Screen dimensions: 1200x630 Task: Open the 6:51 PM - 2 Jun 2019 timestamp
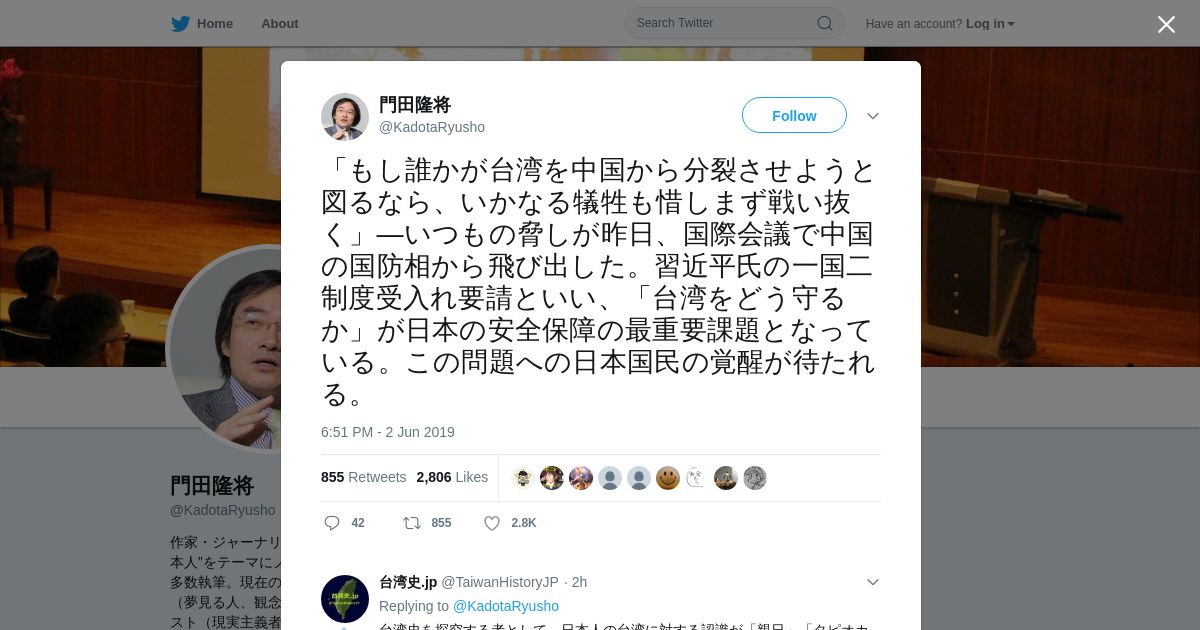coord(388,432)
